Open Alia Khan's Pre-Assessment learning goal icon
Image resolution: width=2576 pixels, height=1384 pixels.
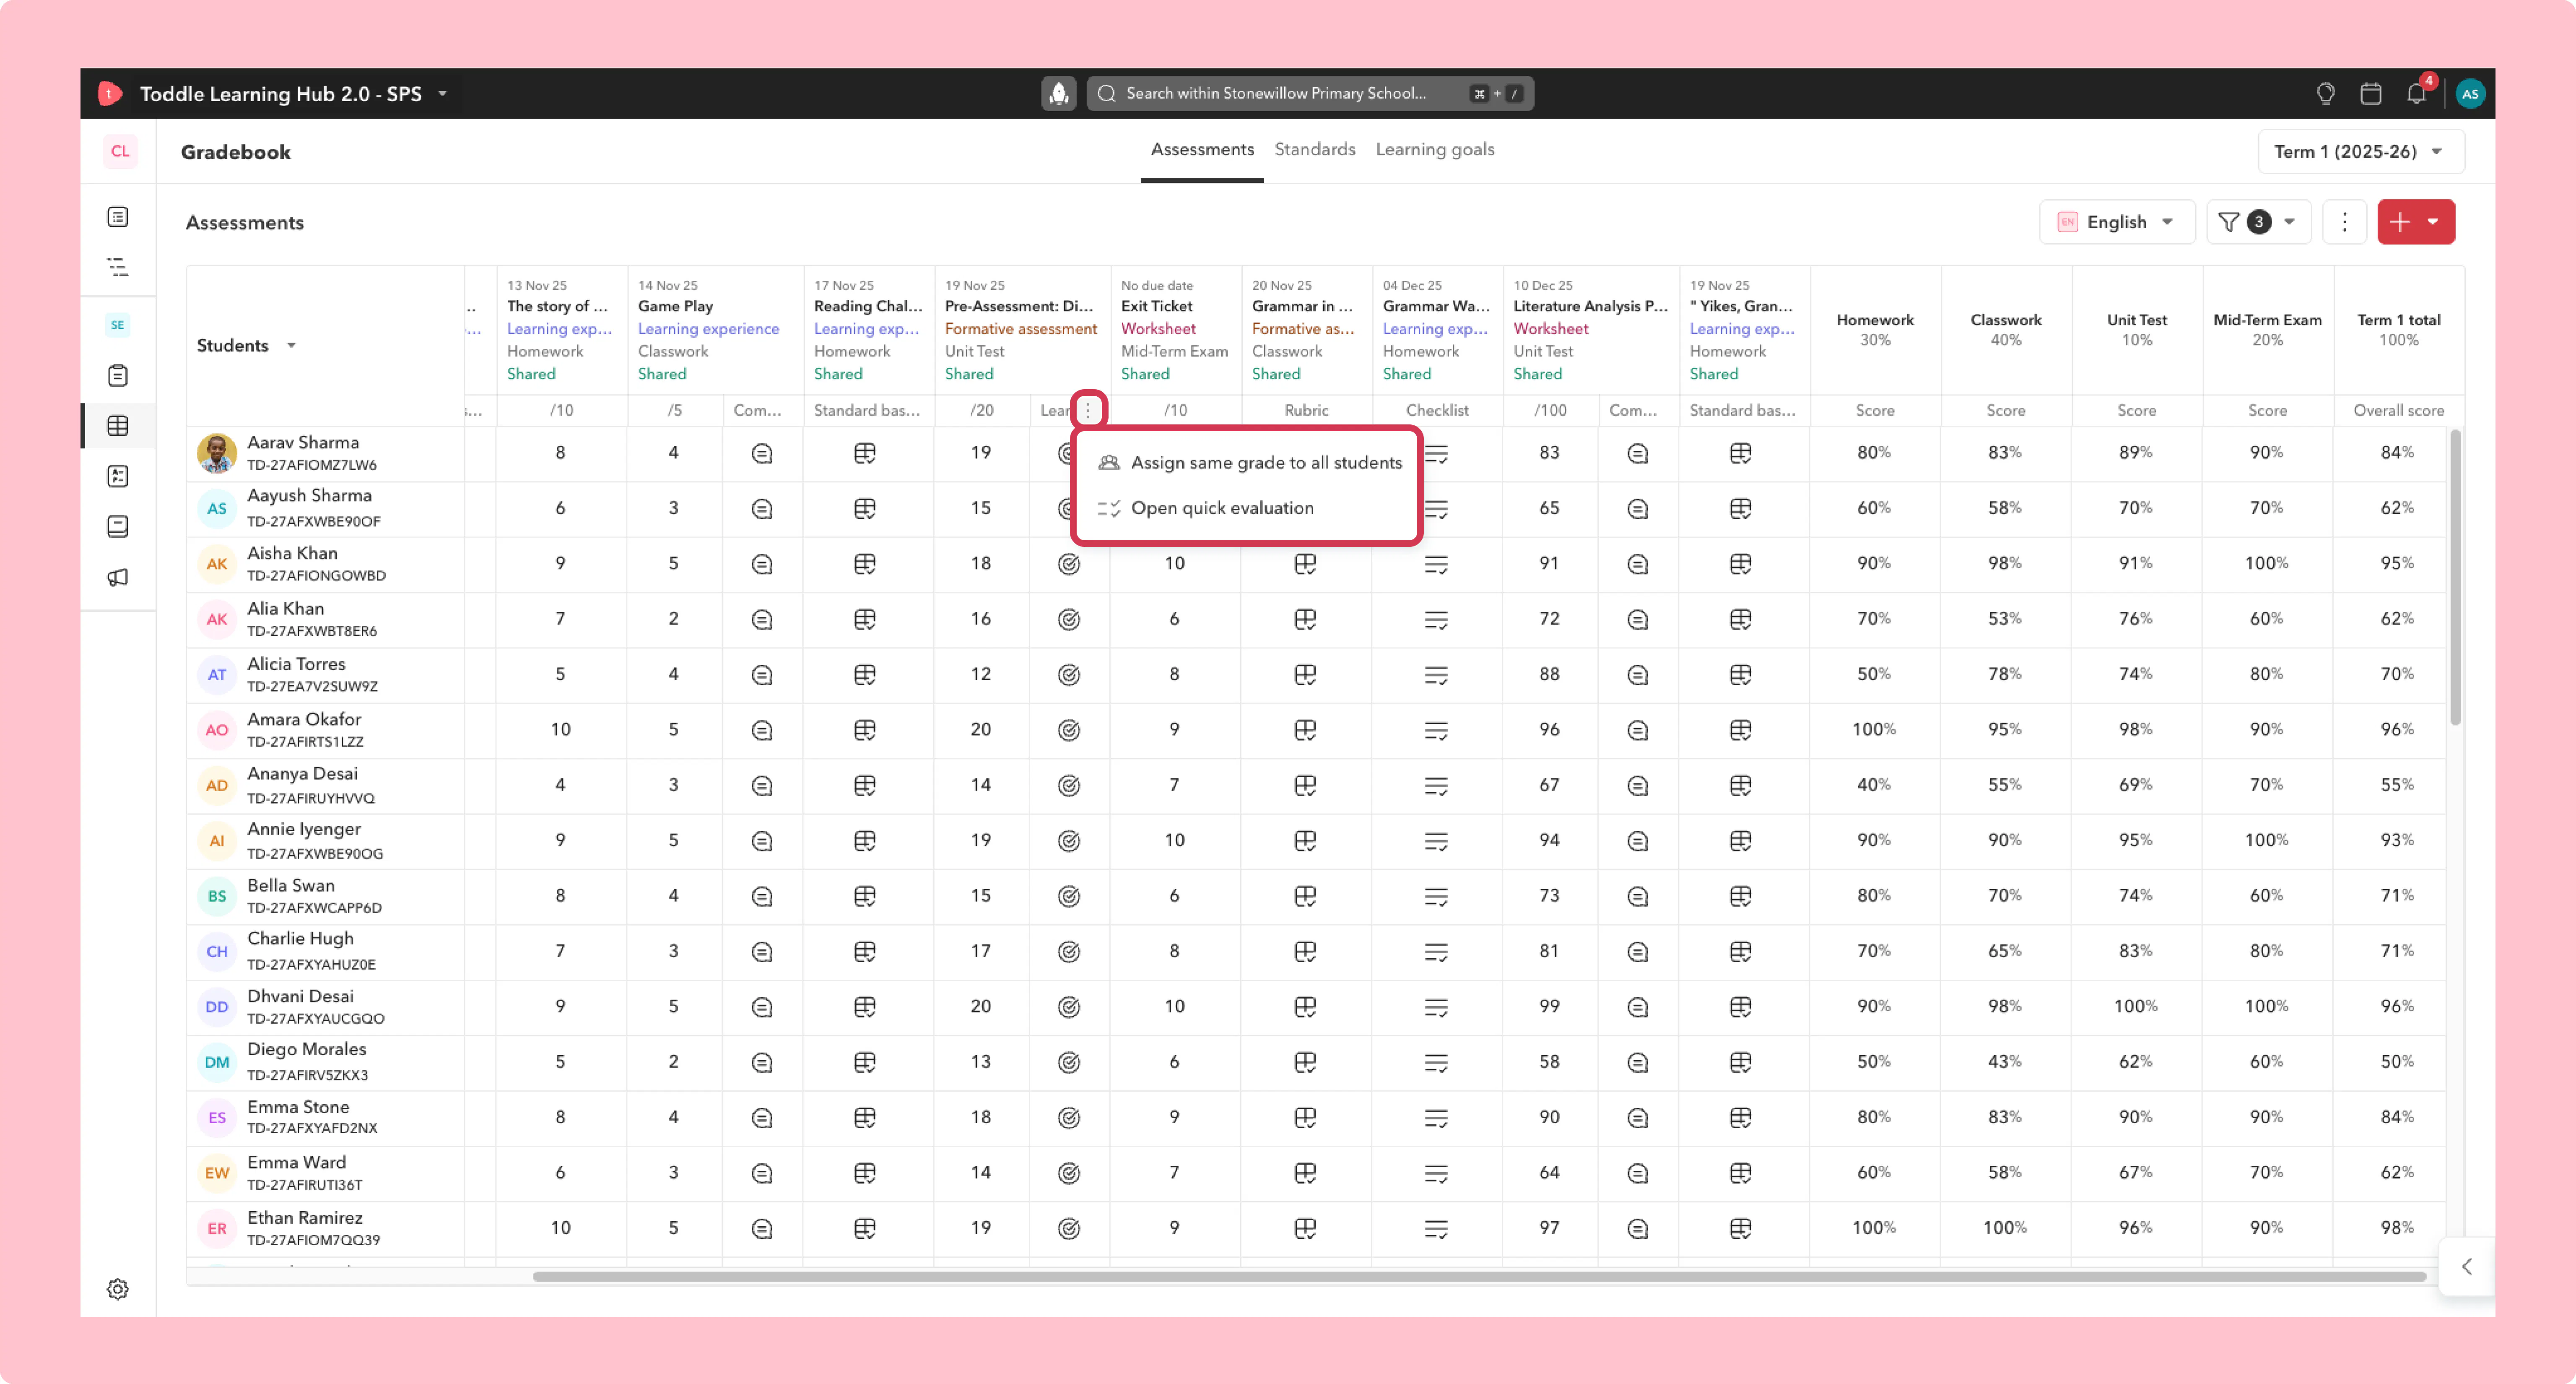pyautogui.click(x=1069, y=619)
